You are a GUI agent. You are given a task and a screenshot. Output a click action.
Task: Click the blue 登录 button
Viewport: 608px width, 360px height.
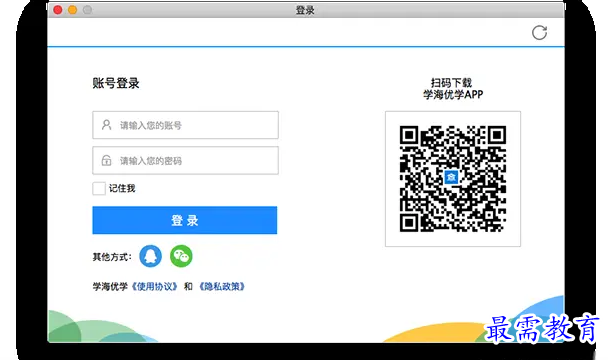coord(185,220)
